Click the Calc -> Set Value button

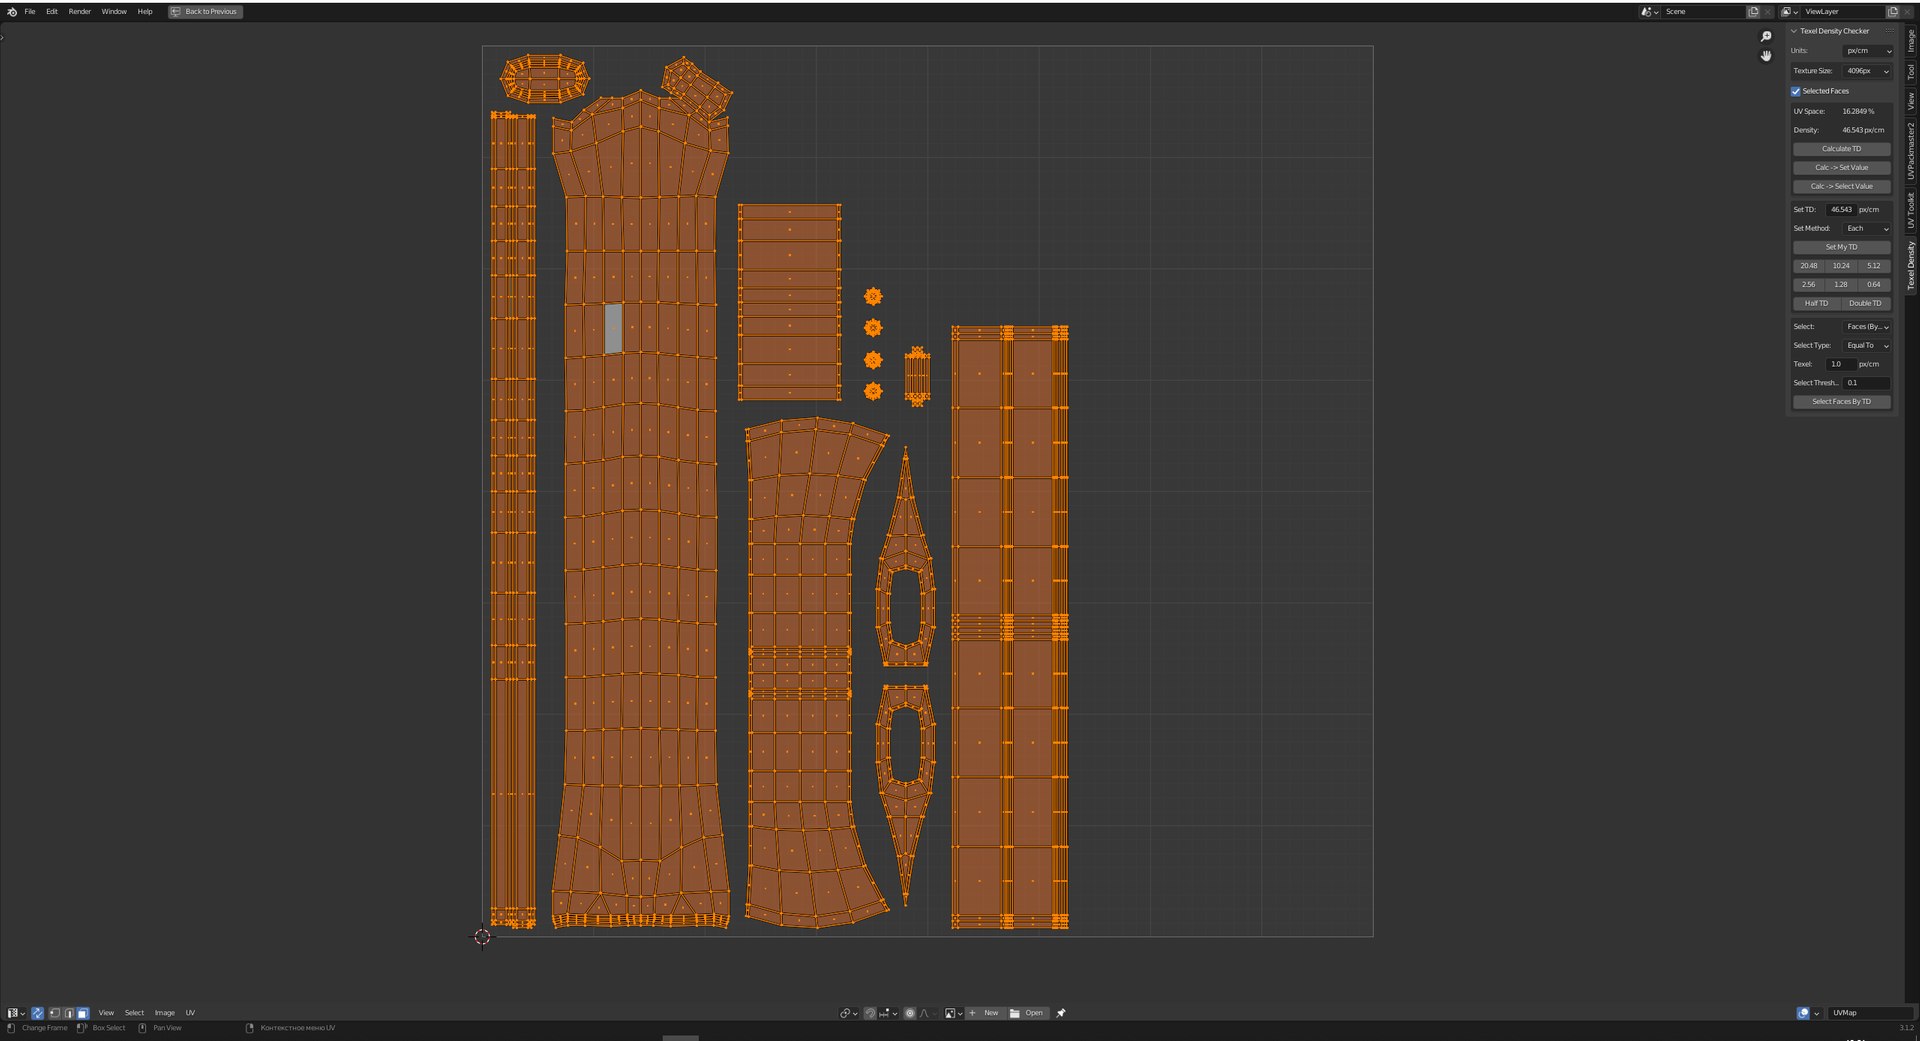click(1841, 168)
